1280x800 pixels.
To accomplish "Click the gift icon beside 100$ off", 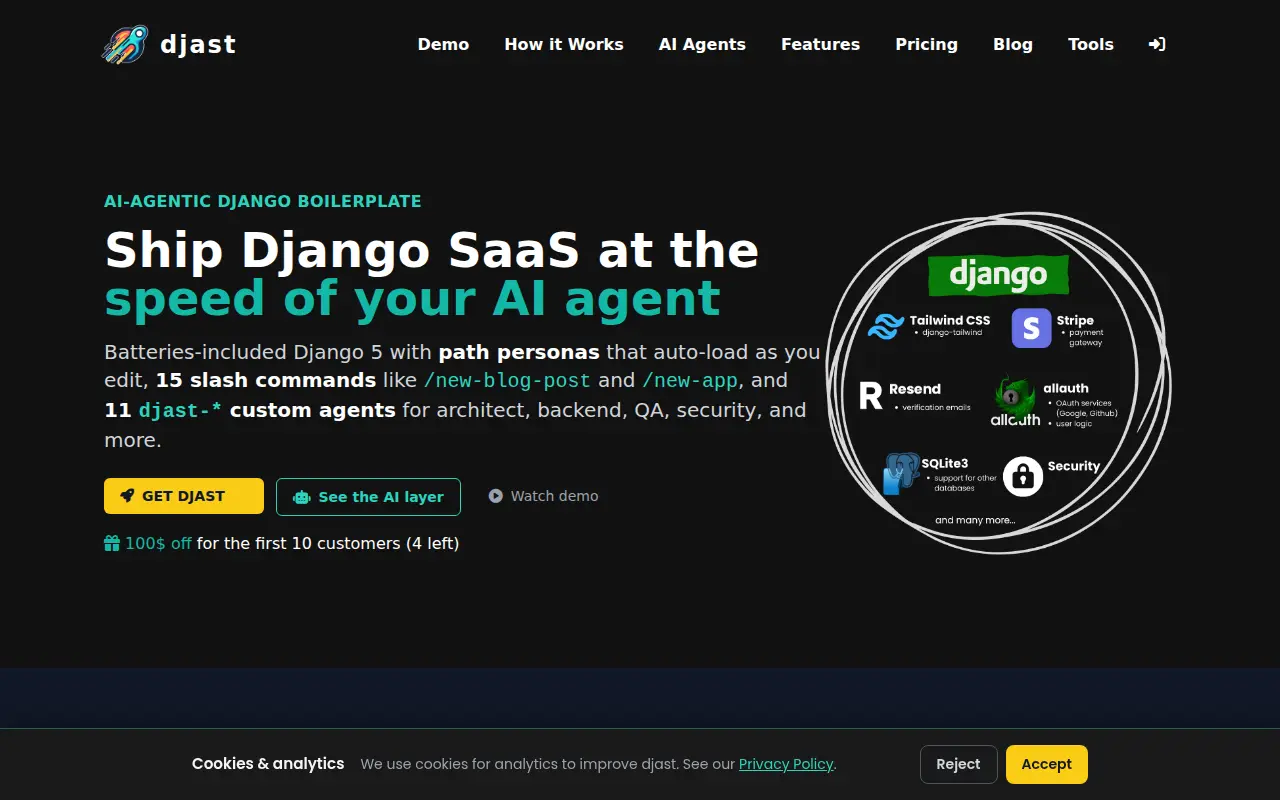I will click(x=112, y=543).
